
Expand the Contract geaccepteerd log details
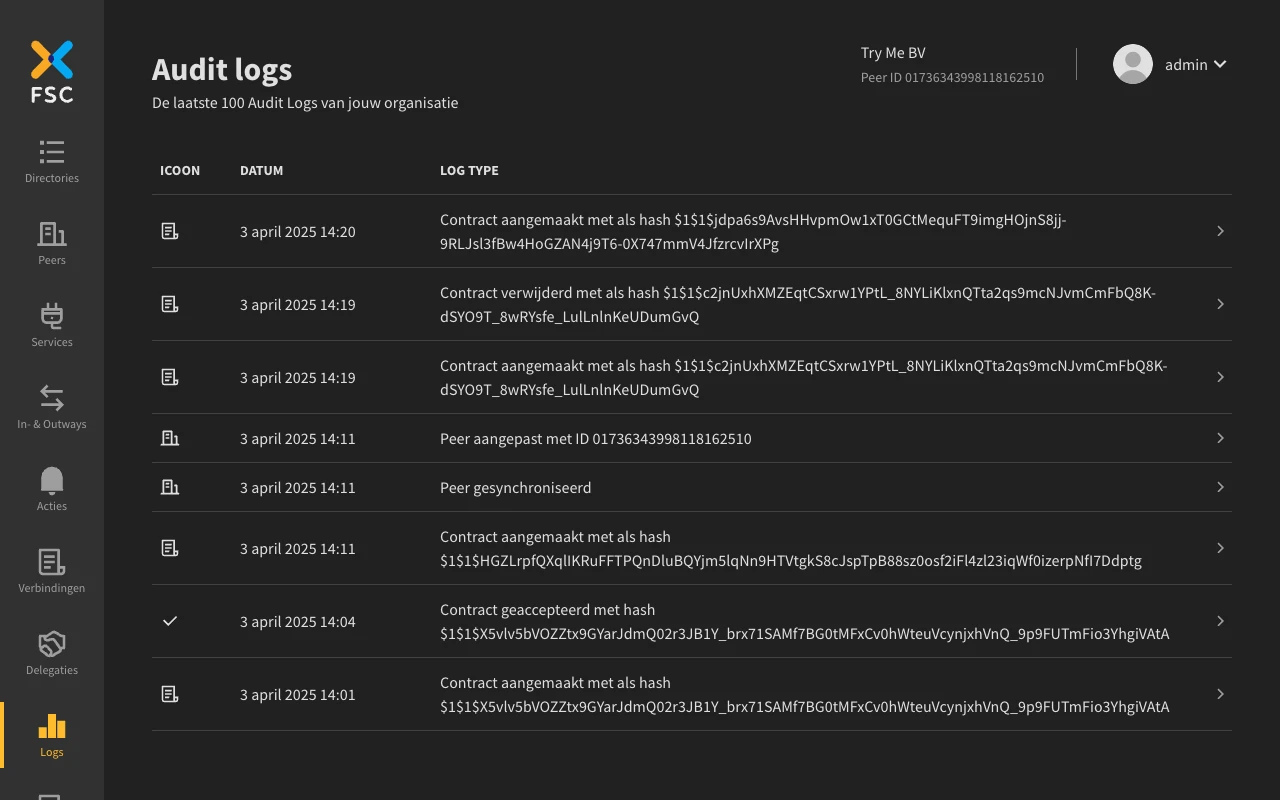[x=1220, y=621]
